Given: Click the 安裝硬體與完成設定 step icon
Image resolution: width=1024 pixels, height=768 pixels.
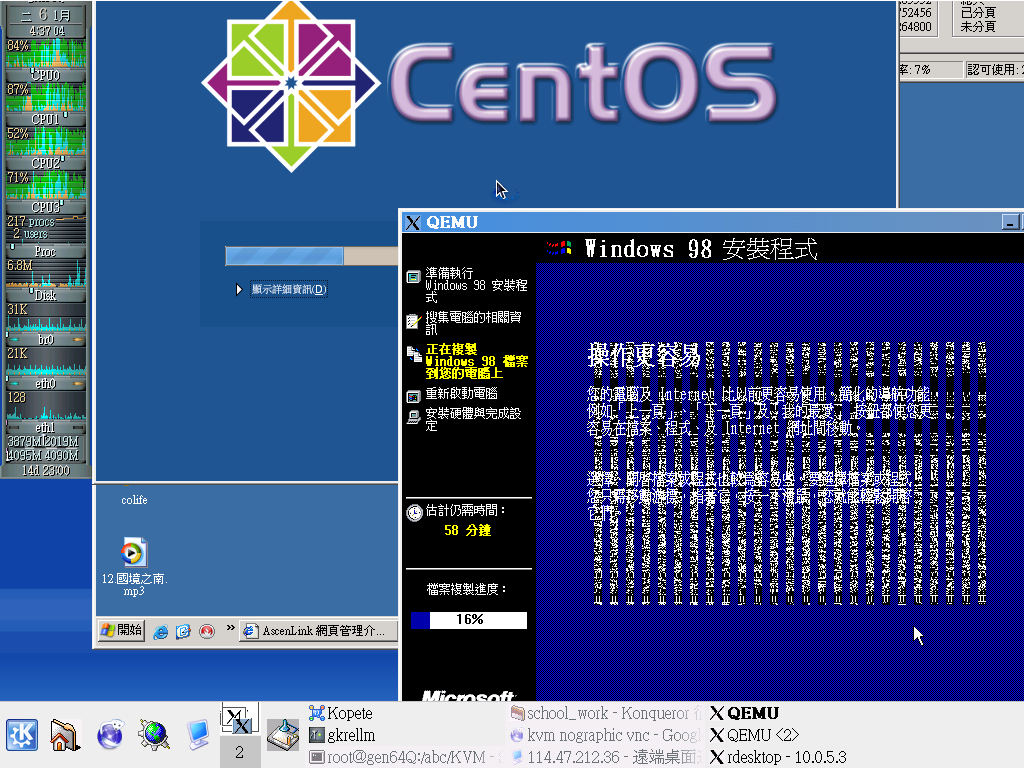Looking at the screenshot, I should point(413,417).
